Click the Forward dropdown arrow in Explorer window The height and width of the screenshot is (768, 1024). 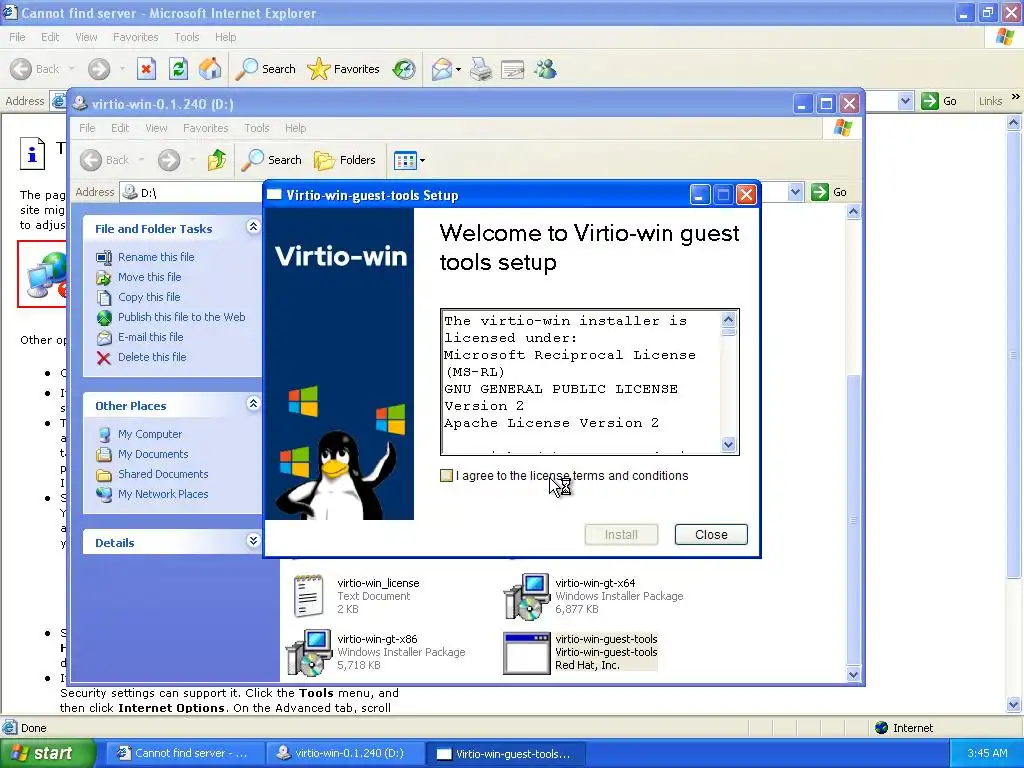[x=193, y=160]
